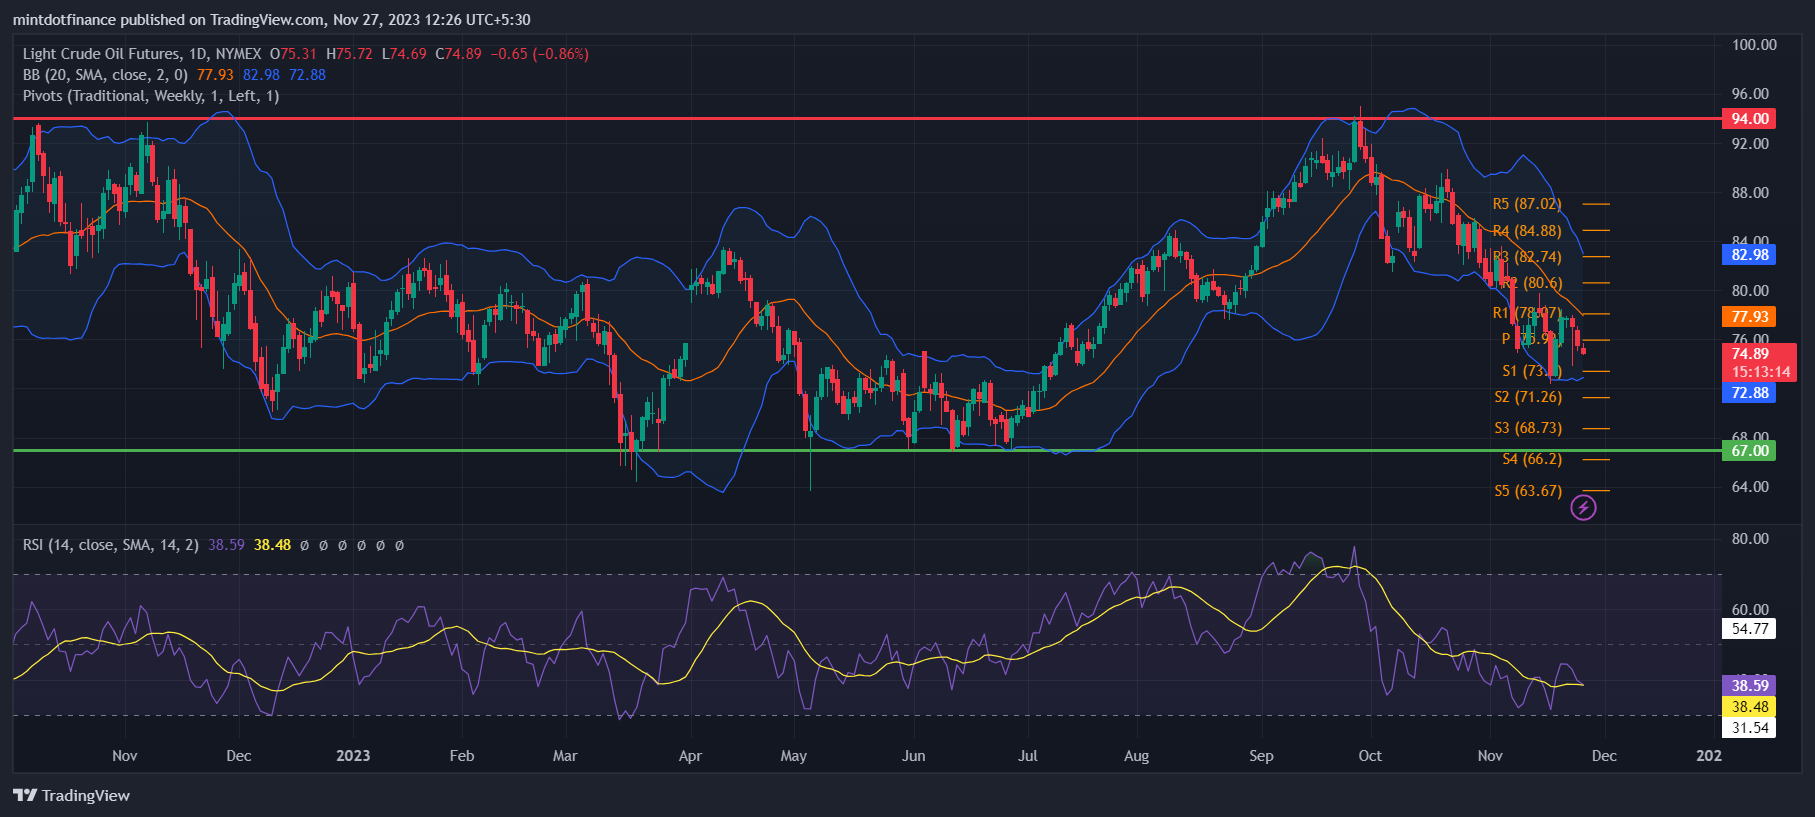1815x817 pixels.
Task: Click the 100.00 price scale label
Action: pyautogui.click(x=1754, y=45)
